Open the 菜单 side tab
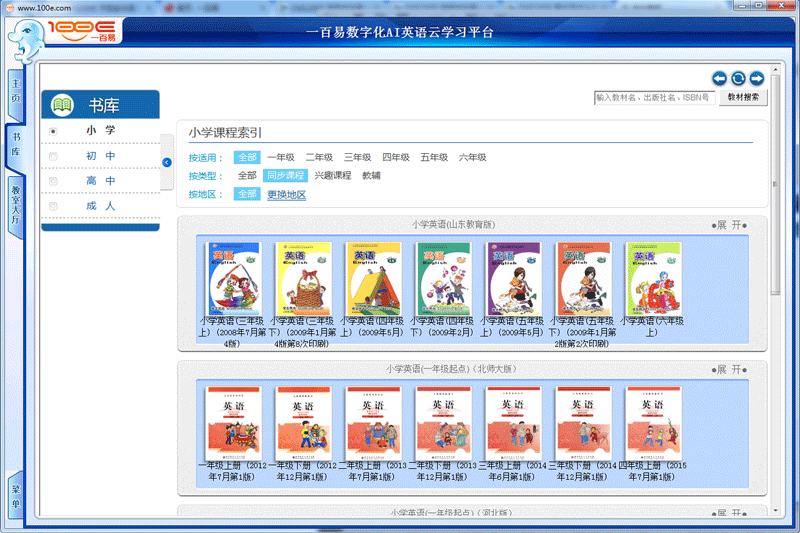800x533 pixels. pos(16,497)
